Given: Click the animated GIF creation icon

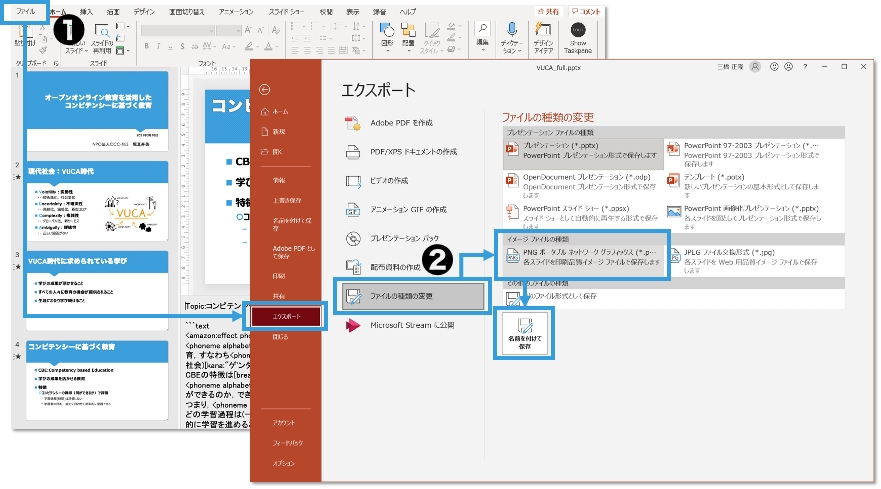Looking at the screenshot, I should pyautogui.click(x=351, y=210).
